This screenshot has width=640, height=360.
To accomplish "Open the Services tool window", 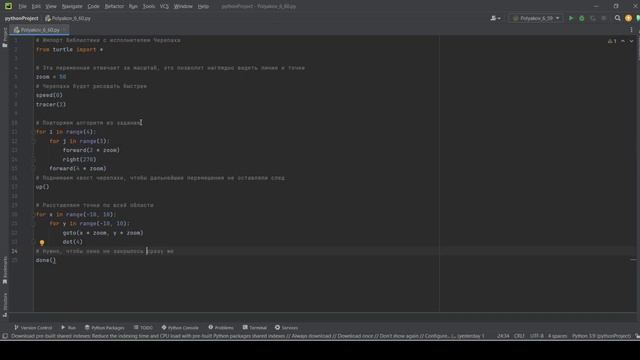I will (x=286, y=328).
